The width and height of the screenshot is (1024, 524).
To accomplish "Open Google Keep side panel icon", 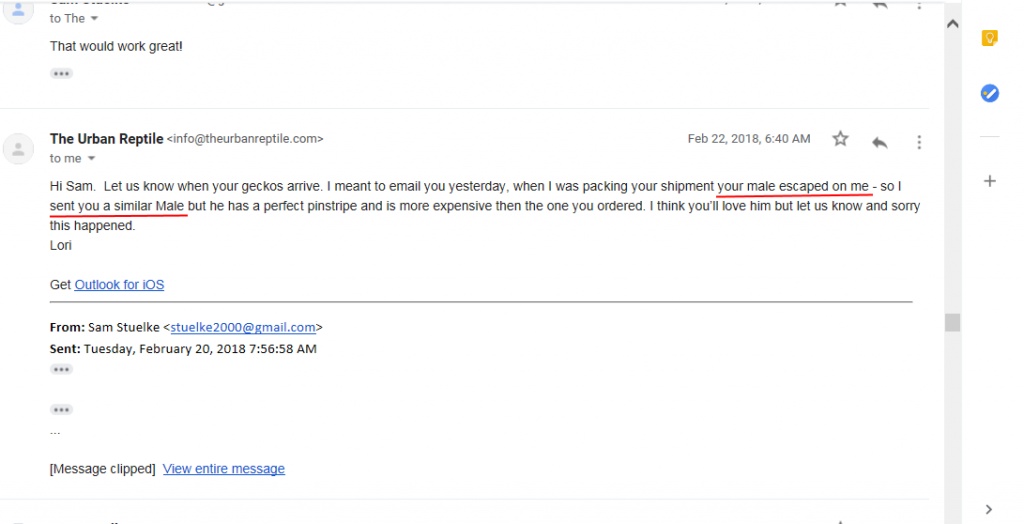I will (x=990, y=38).
